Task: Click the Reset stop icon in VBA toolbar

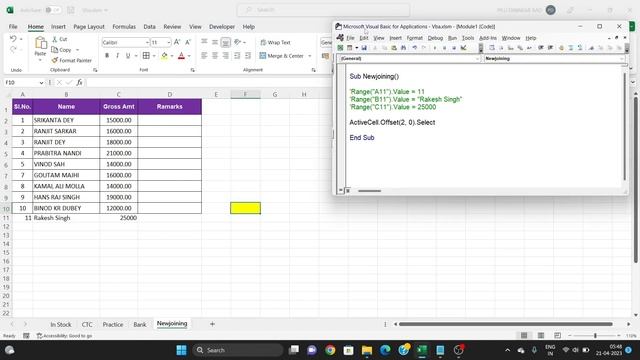Action: (x=454, y=48)
